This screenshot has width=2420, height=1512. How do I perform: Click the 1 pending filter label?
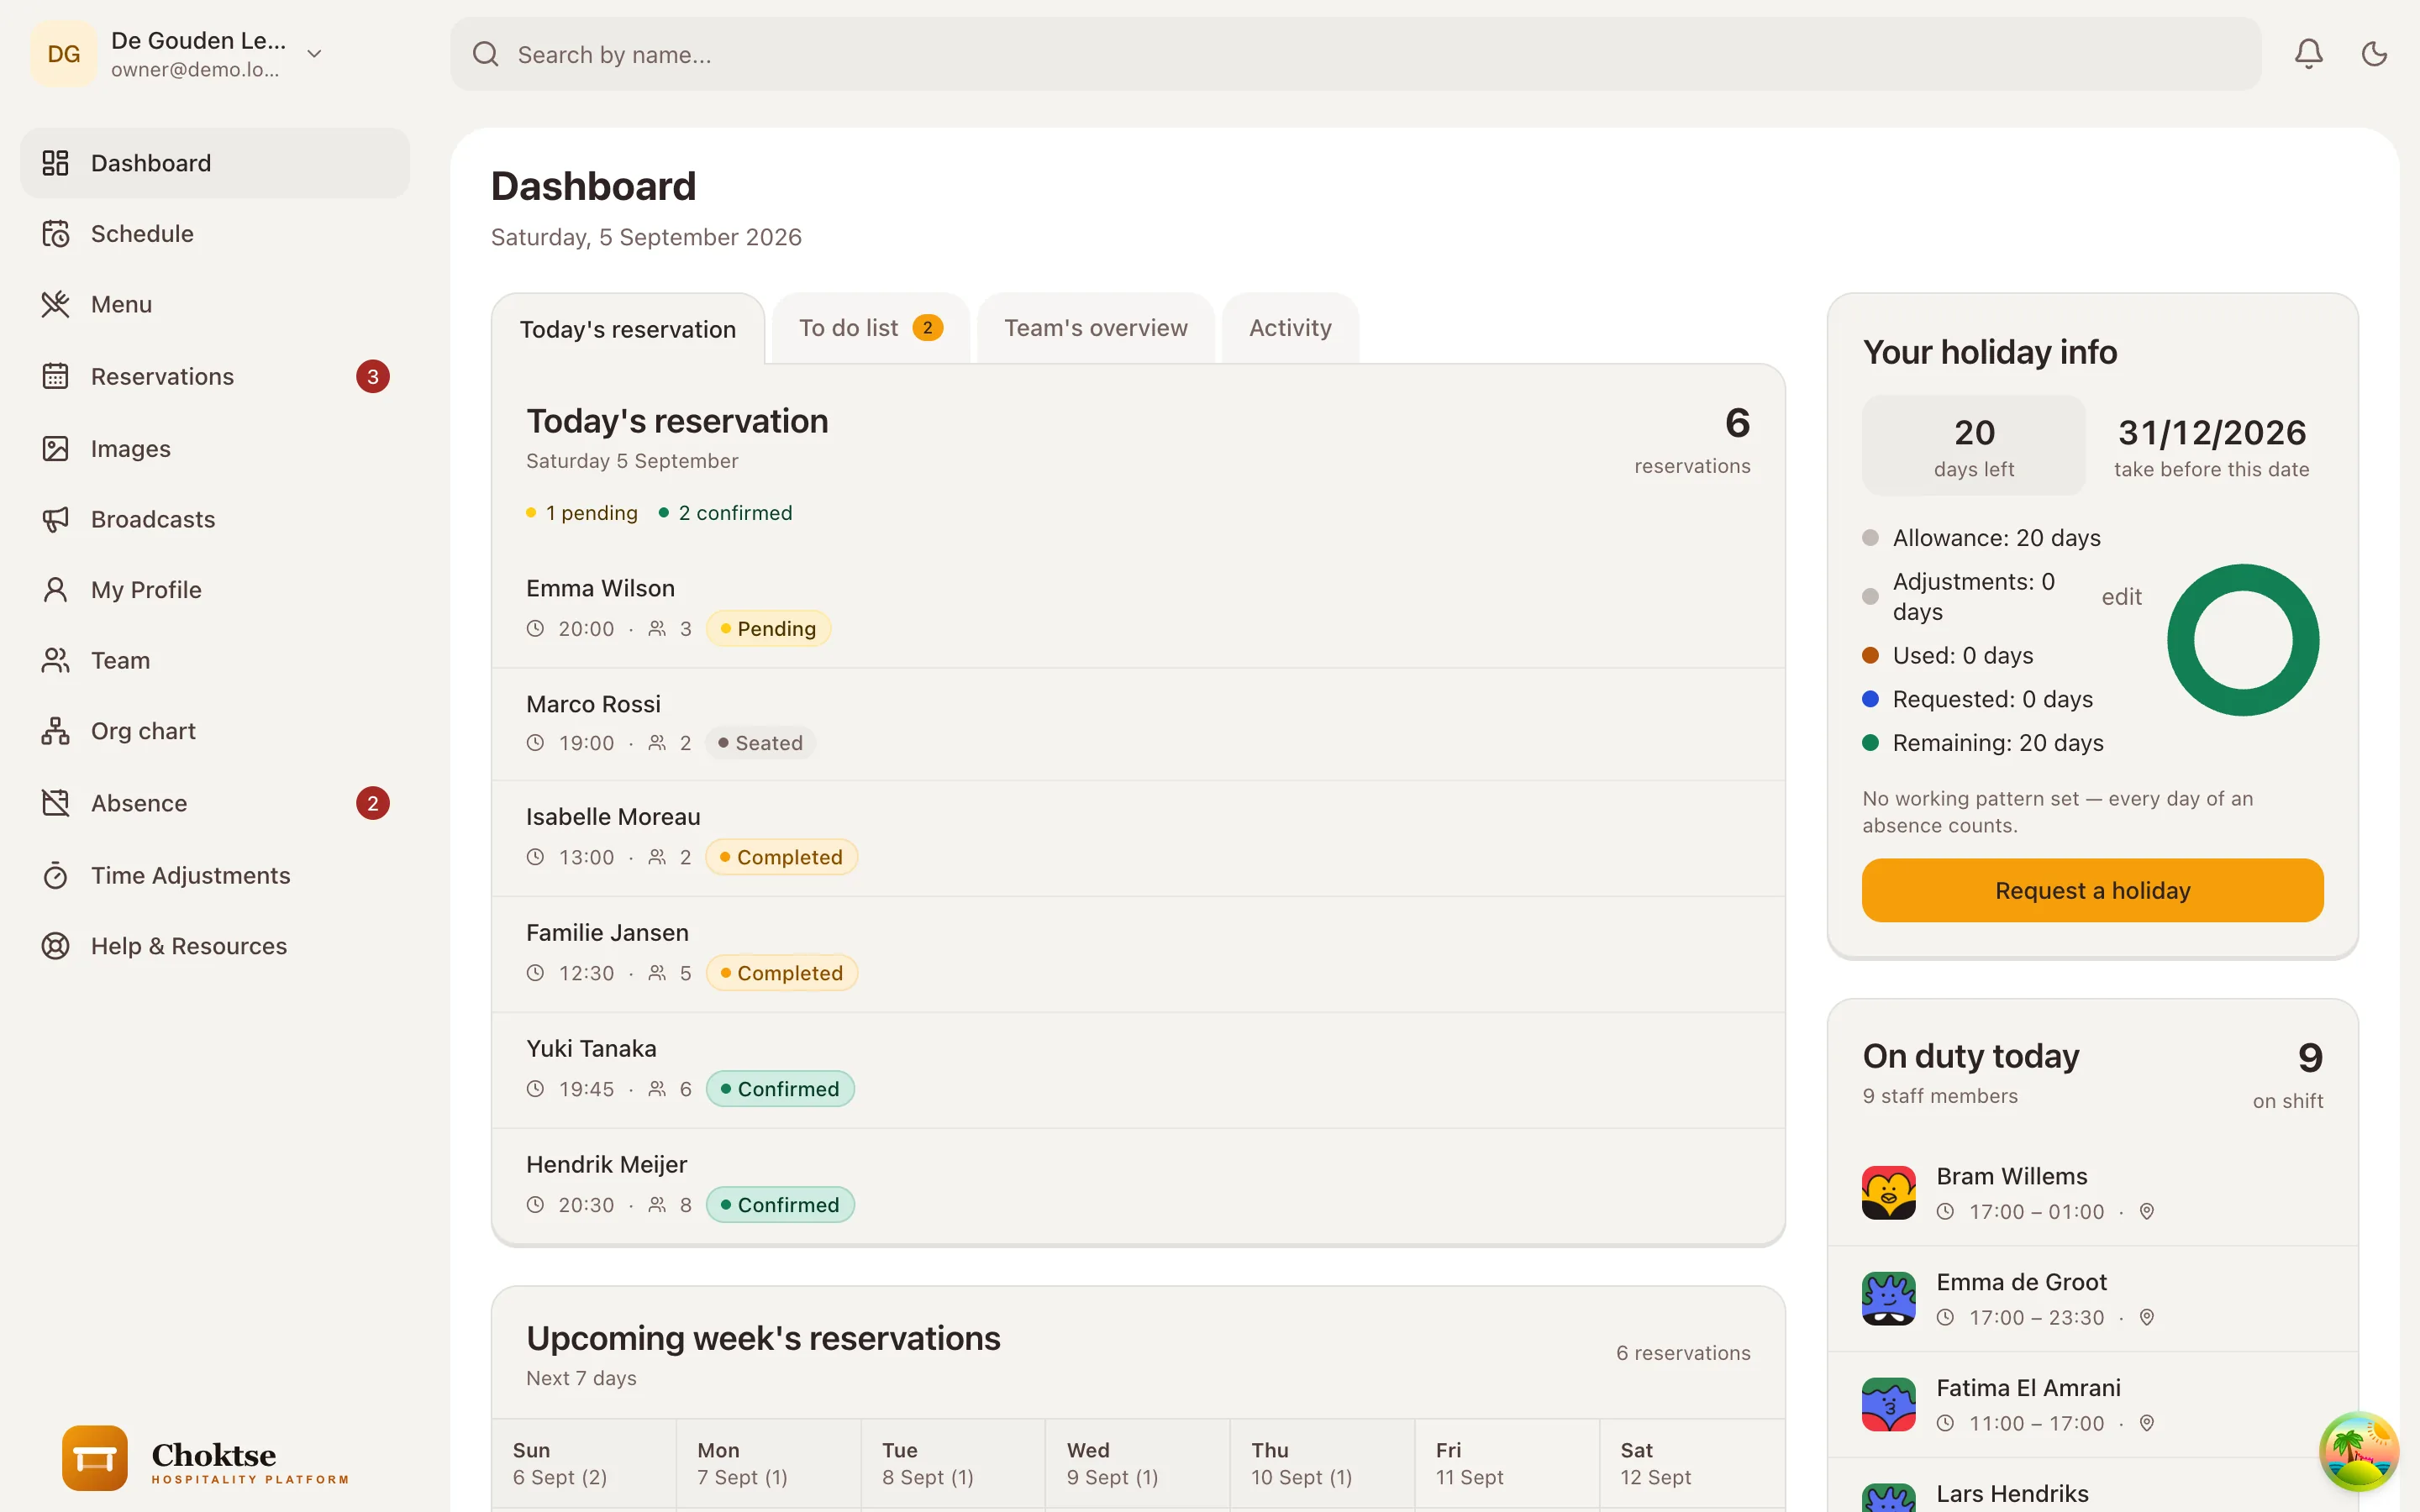pos(582,513)
